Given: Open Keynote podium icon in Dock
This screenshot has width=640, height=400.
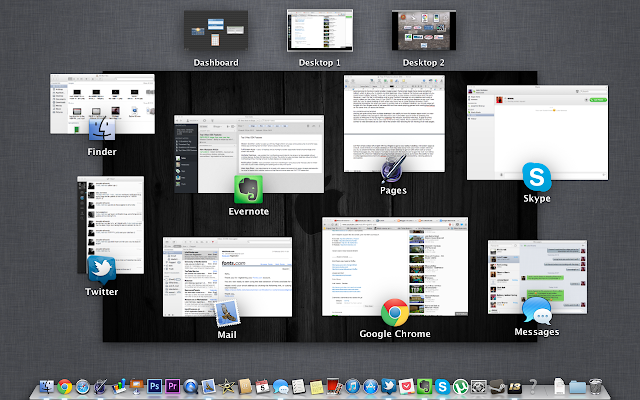Looking at the screenshot, I should click(136, 386).
